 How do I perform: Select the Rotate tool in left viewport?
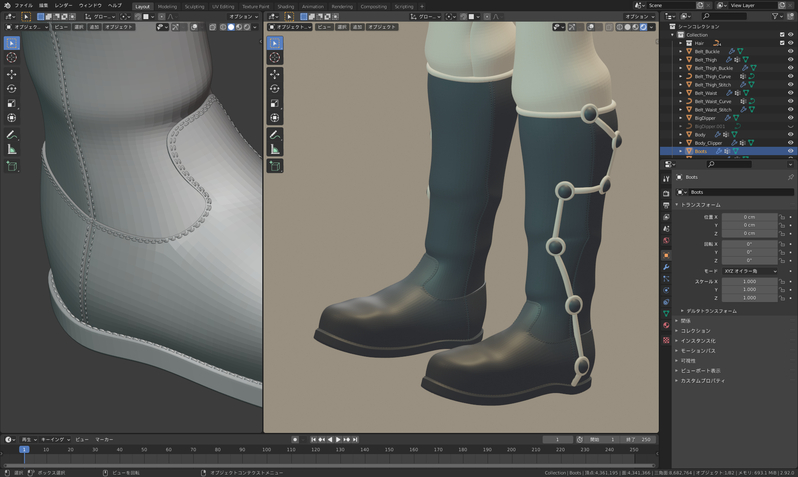coord(12,89)
